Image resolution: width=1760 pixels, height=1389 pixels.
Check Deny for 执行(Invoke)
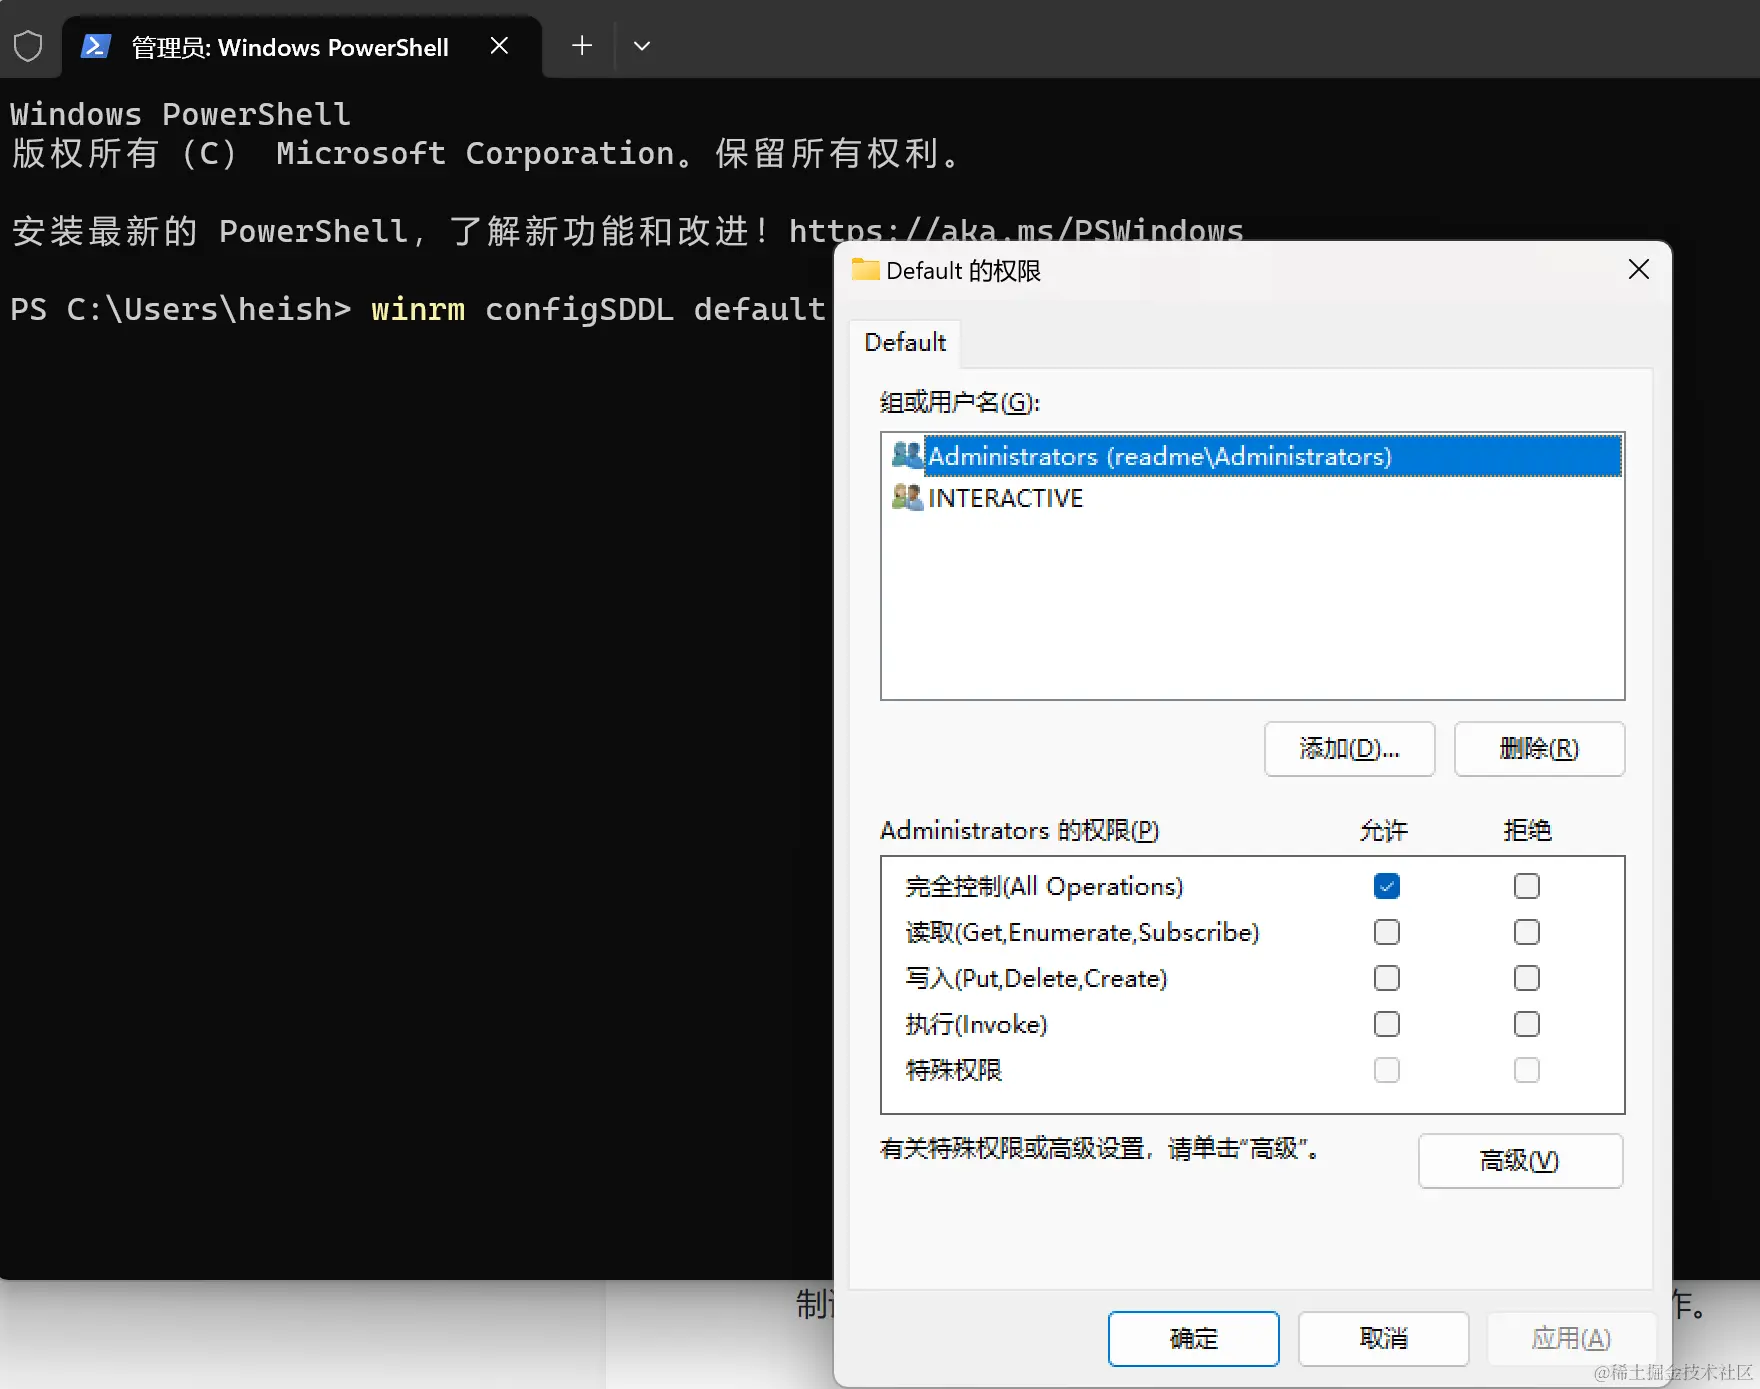click(1527, 1024)
